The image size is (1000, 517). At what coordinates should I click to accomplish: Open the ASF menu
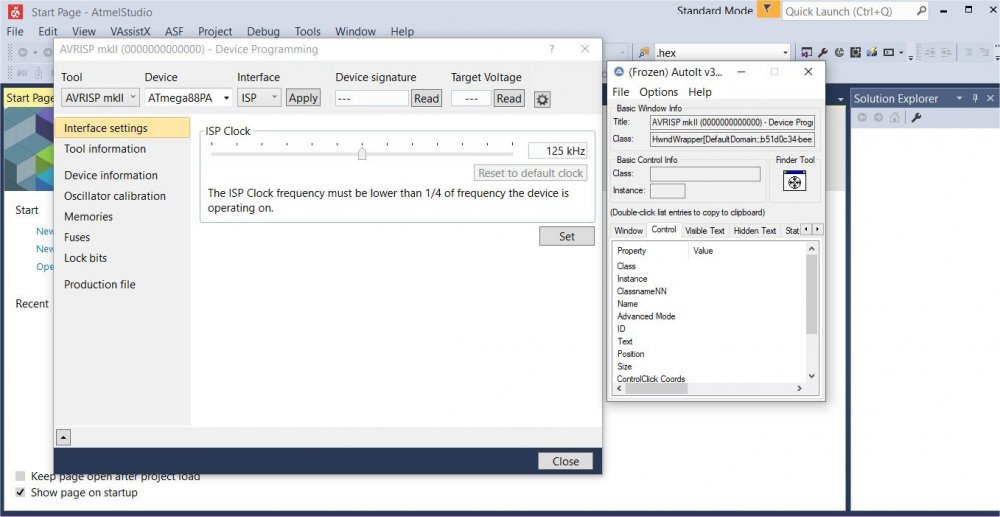tap(174, 31)
